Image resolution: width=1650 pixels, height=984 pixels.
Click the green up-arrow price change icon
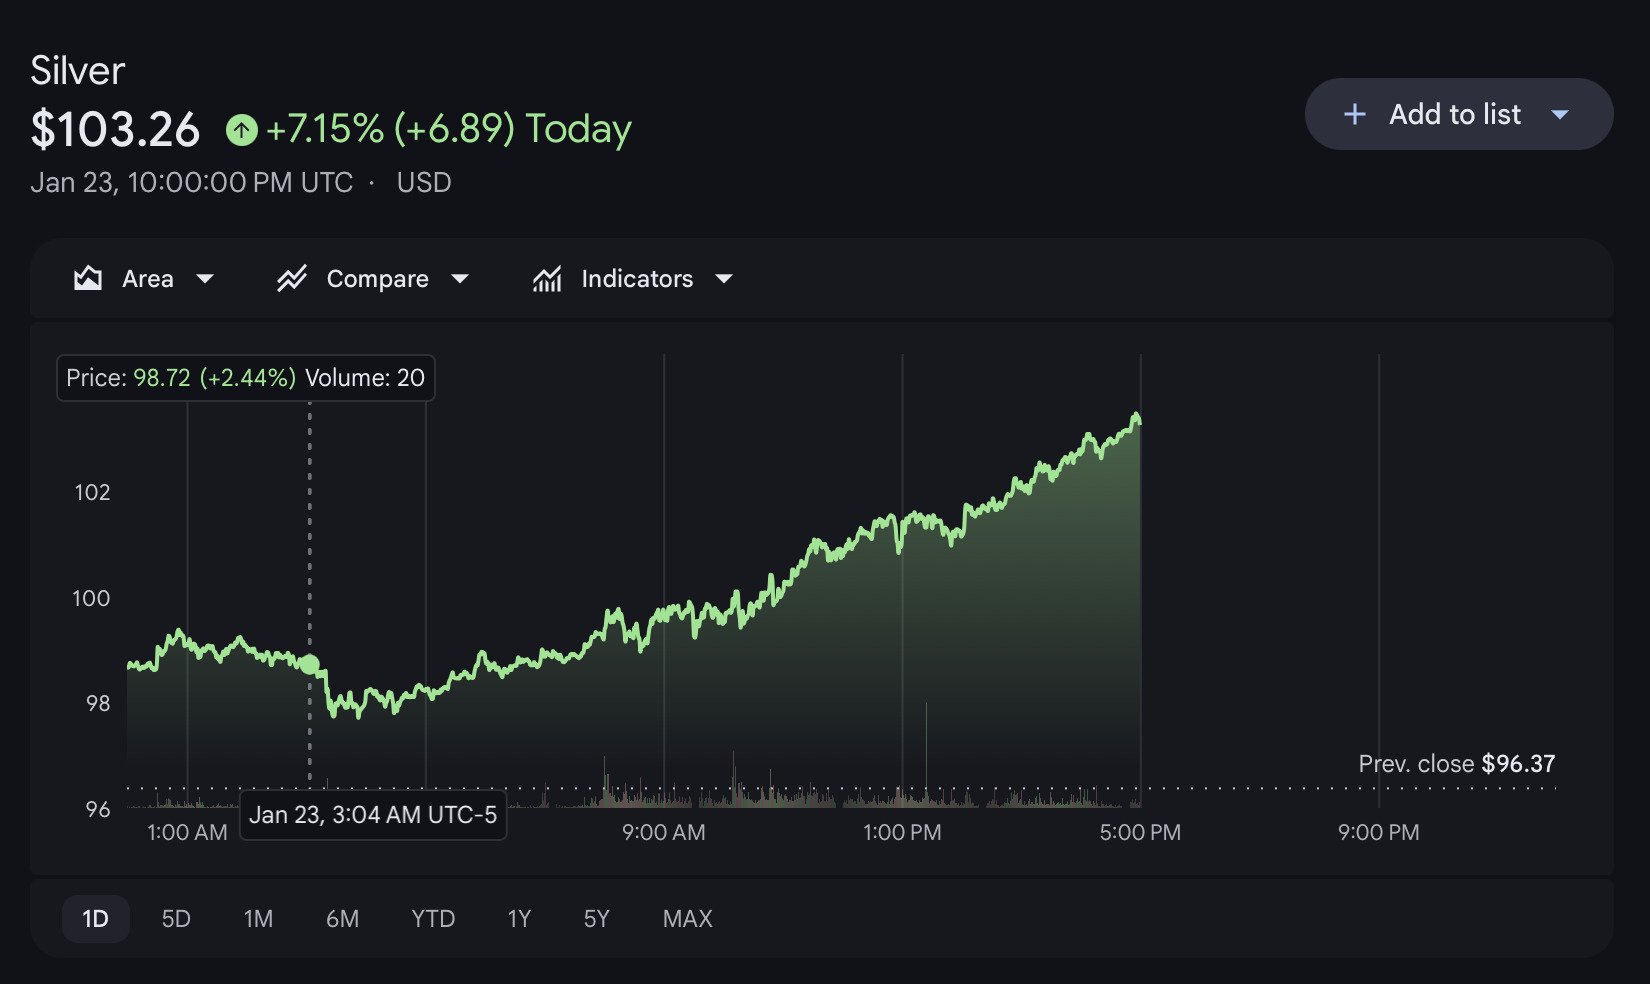point(241,130)
